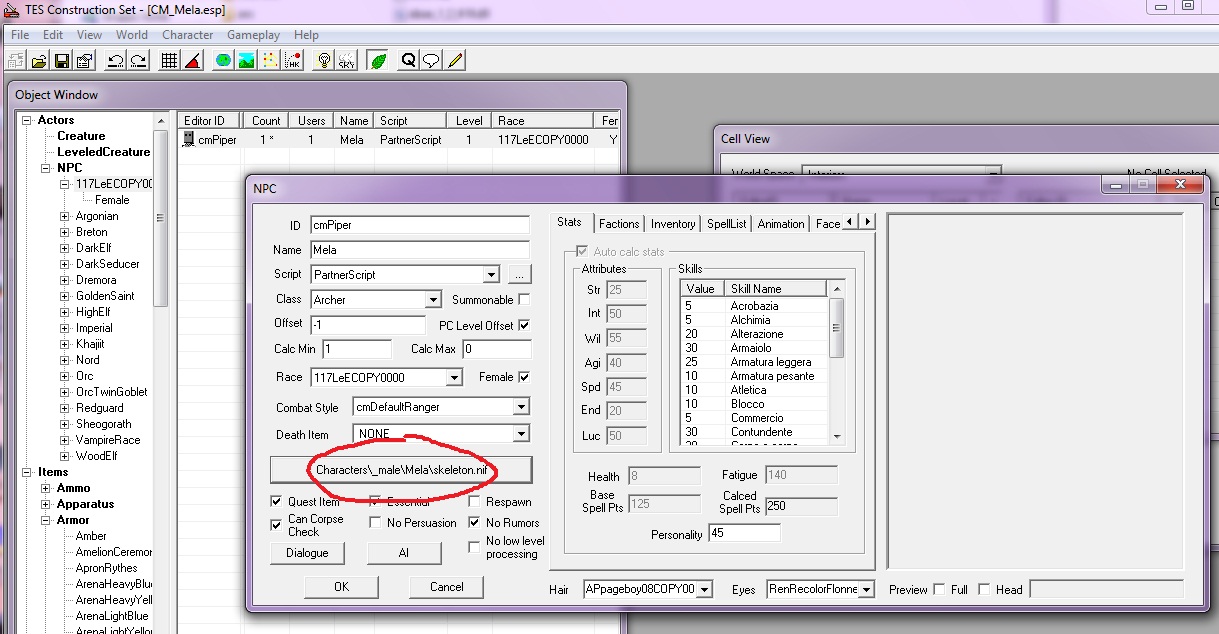The image size is (1219, 634).
Task: Switch to the Animation tab
Action: click(781, 224)
